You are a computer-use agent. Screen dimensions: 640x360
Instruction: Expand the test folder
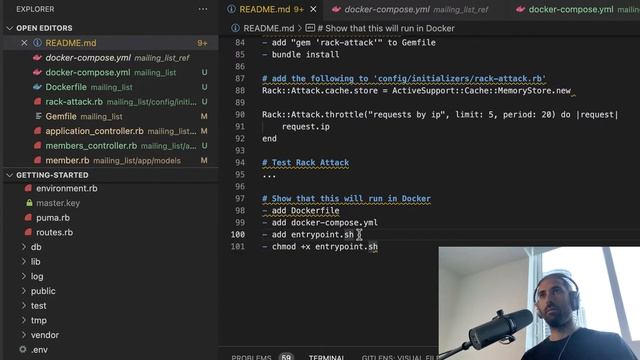click(24, 306)
